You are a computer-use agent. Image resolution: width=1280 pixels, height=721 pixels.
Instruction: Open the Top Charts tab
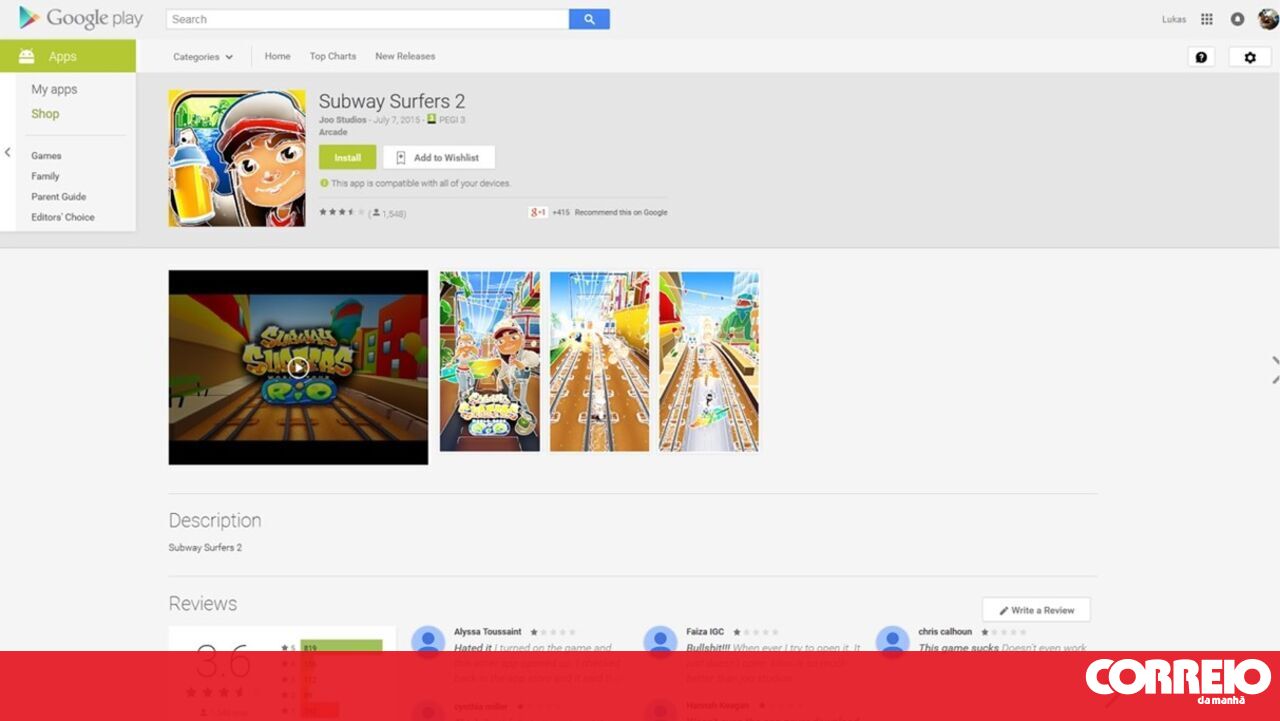coord(332,57)
